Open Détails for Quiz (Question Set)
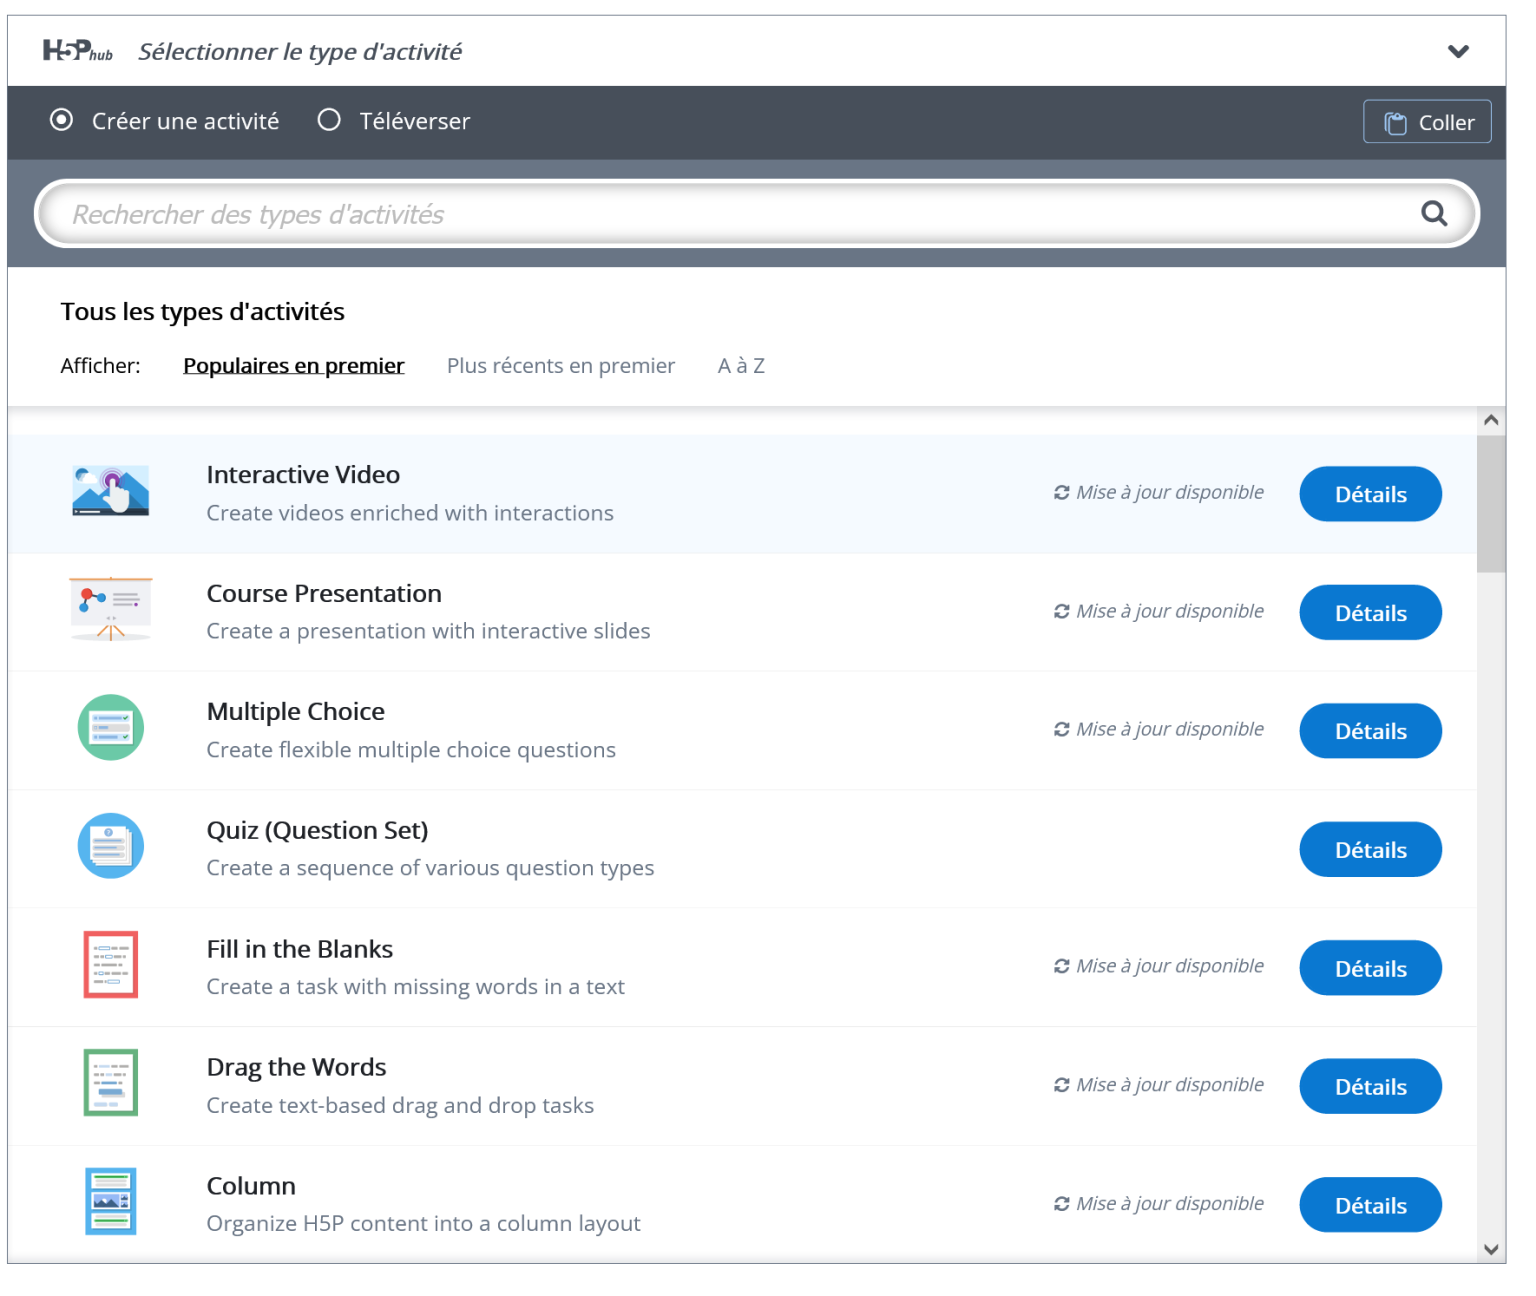Image resolution: width=1536 pixels, height=1296 pixels. (1370, 850)
